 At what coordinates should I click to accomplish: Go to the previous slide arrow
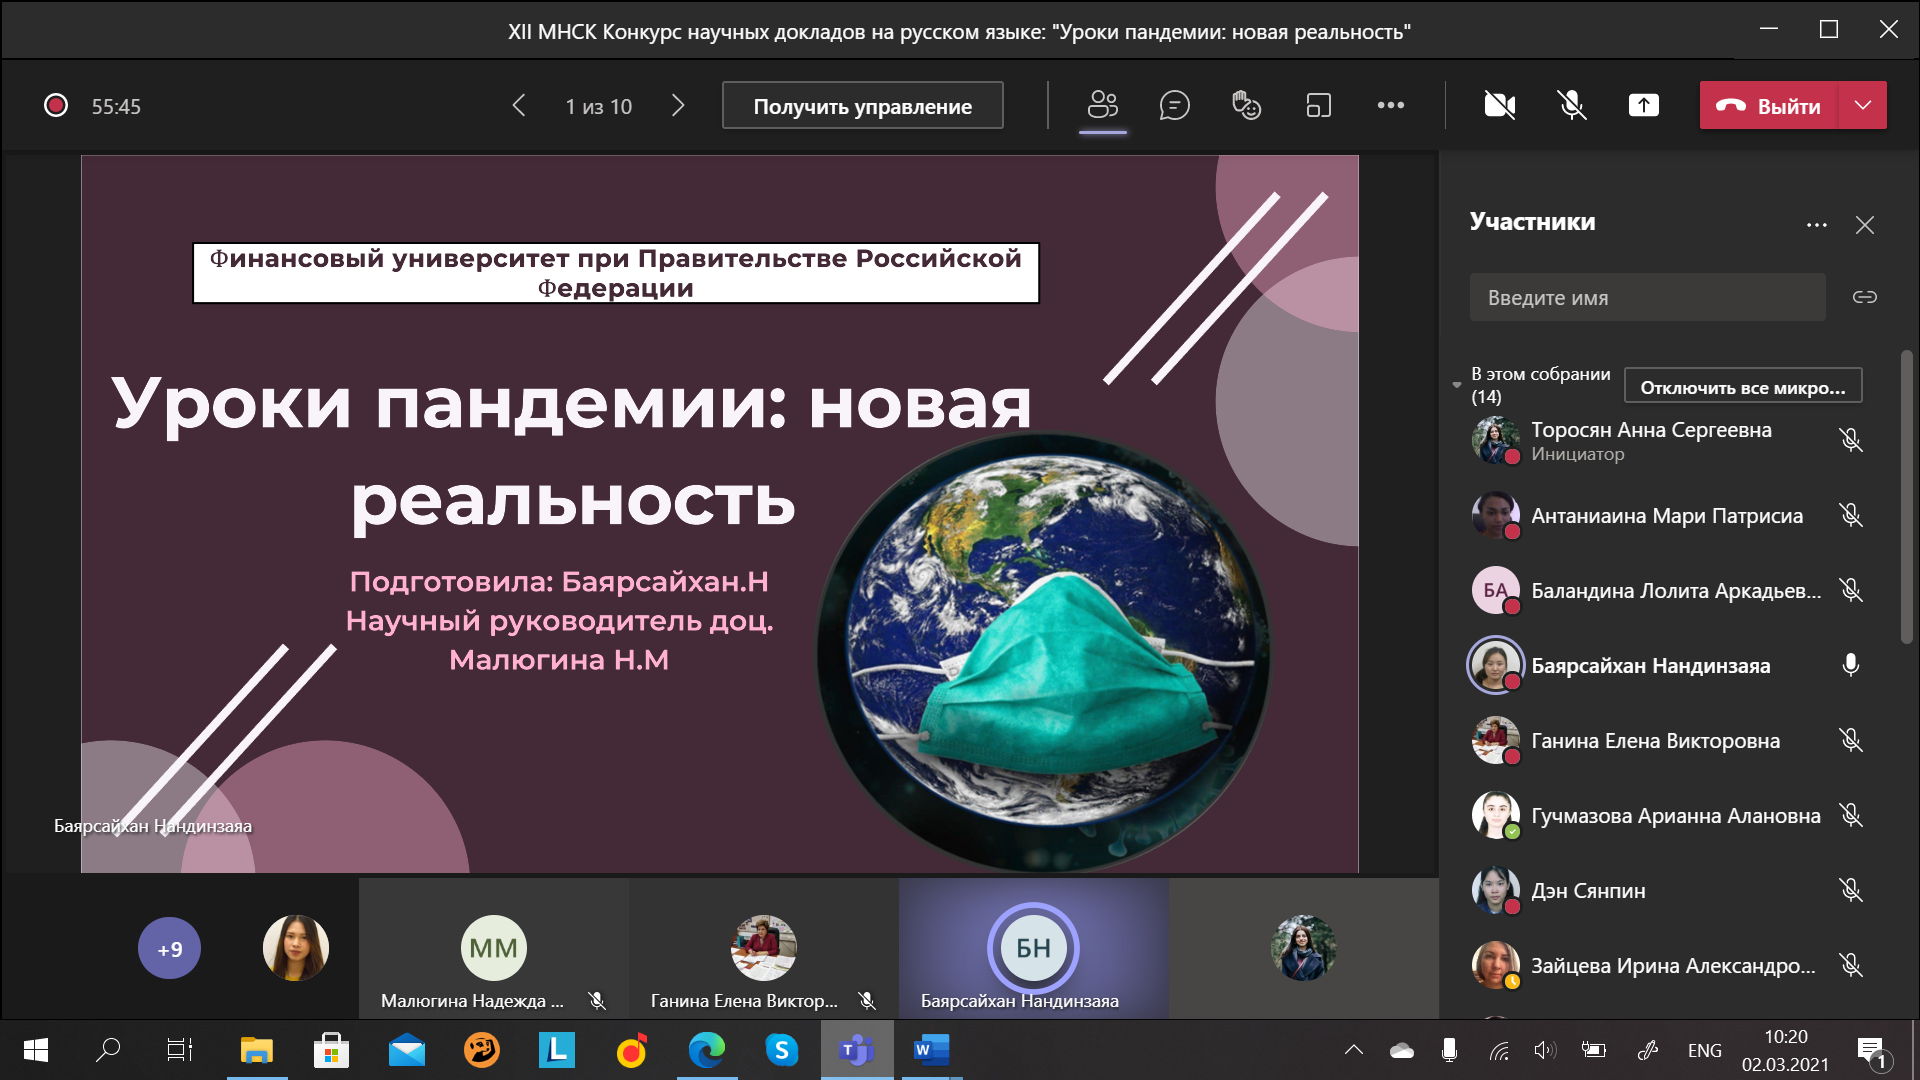(518, 105)
